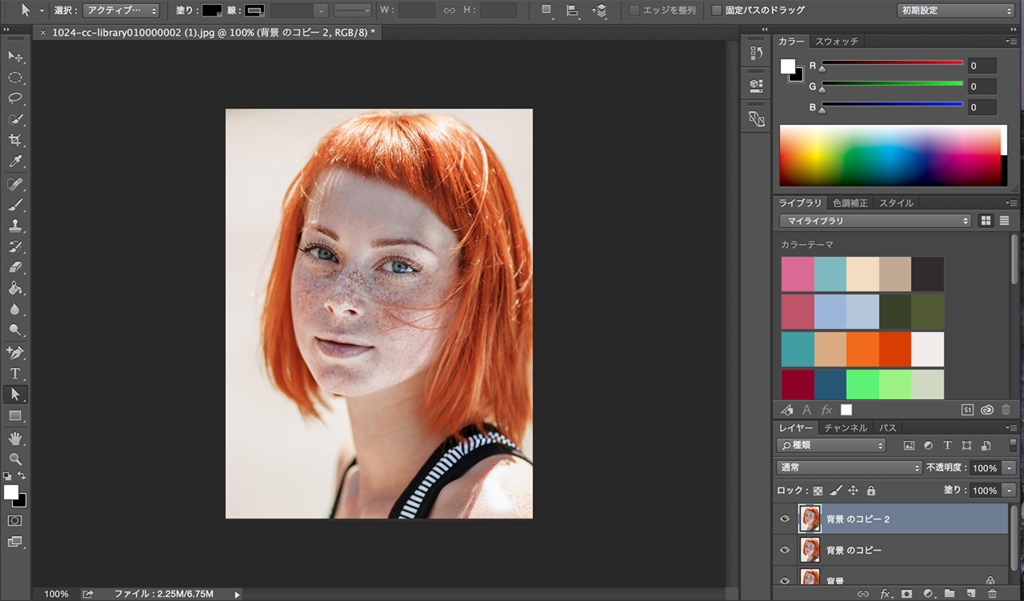This screenshot has width=1024, height=601.
Task: Open the opacity slider dropdown
Action: (1009, 468)
